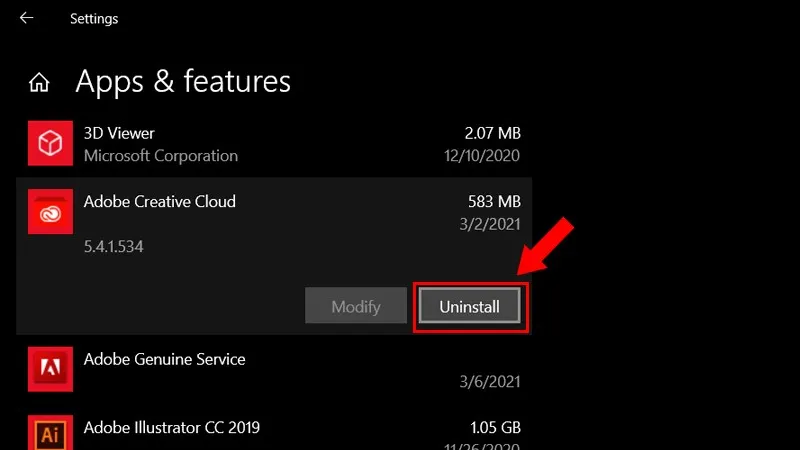
Task: Select the Adobe Illustrator CC 2019 name
Action: tap(172, 428)
